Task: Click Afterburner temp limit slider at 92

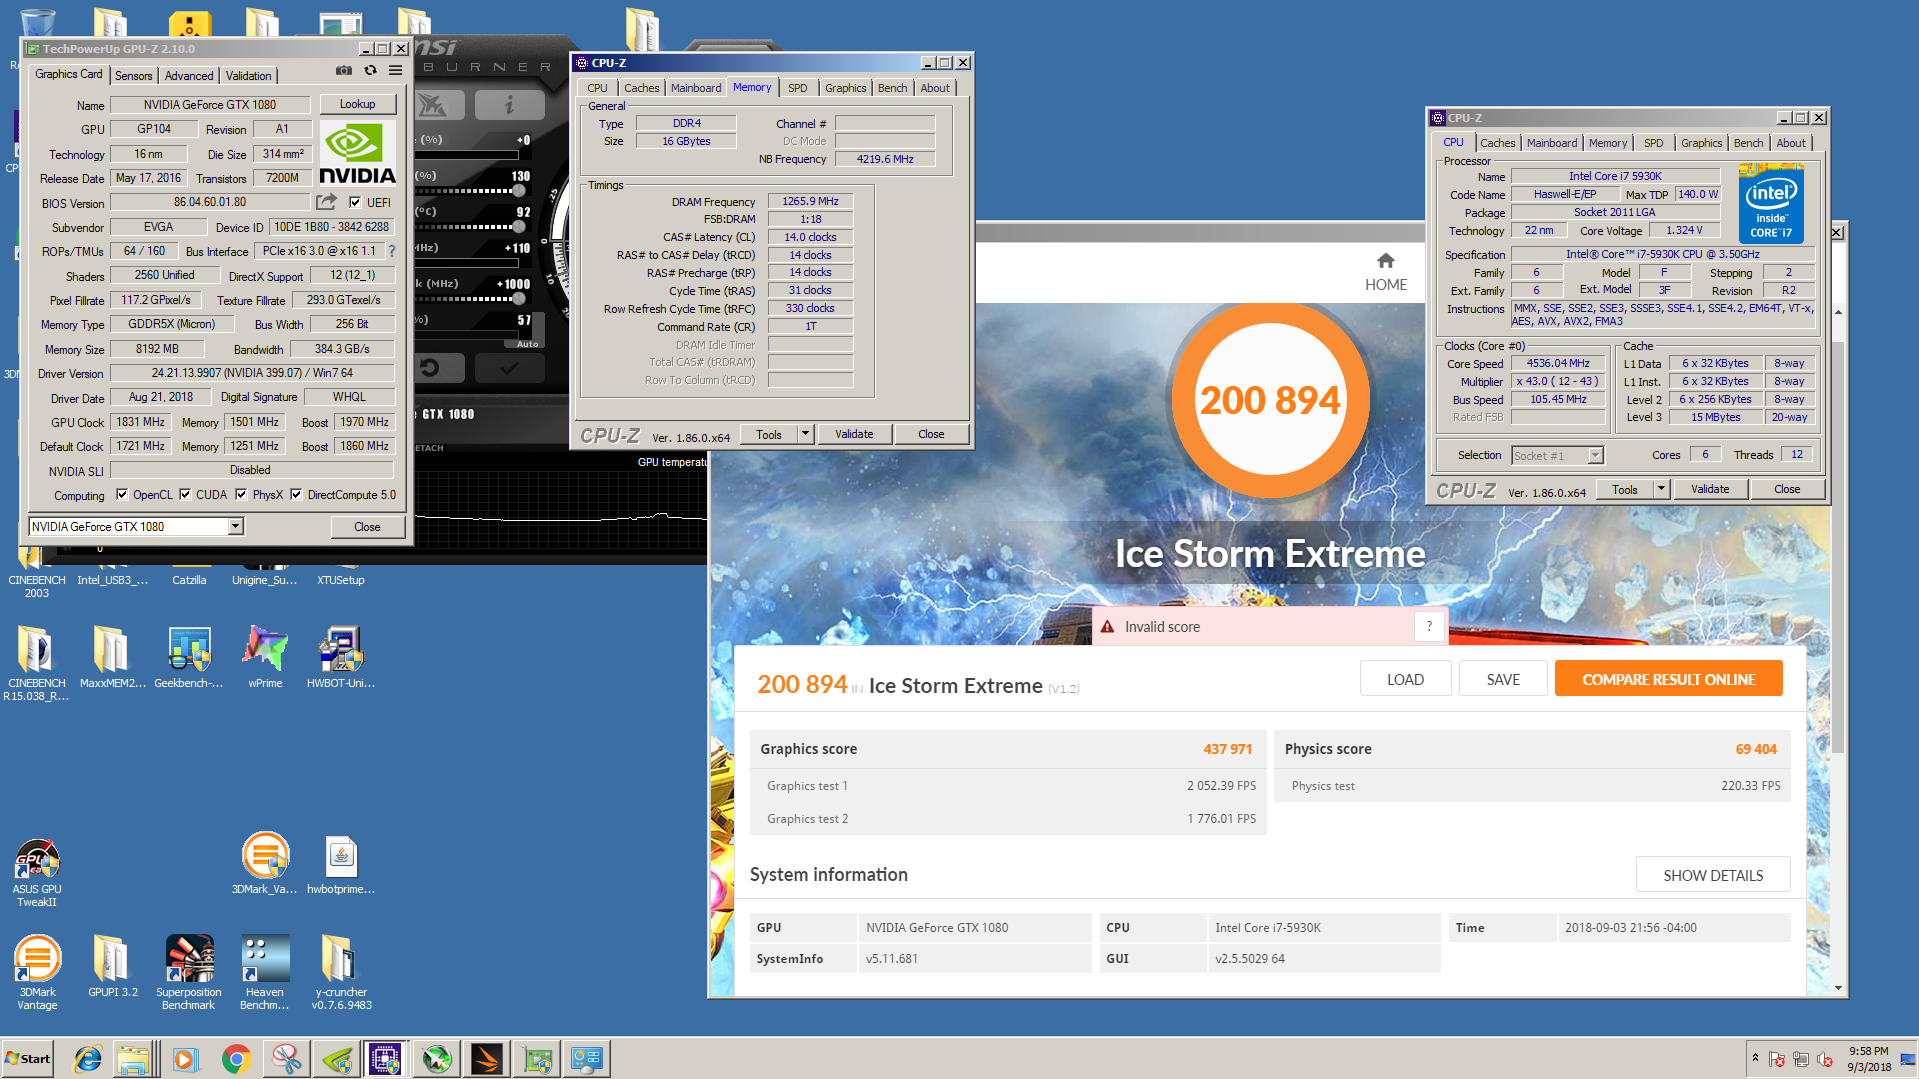Action: [x=519, y=226]
